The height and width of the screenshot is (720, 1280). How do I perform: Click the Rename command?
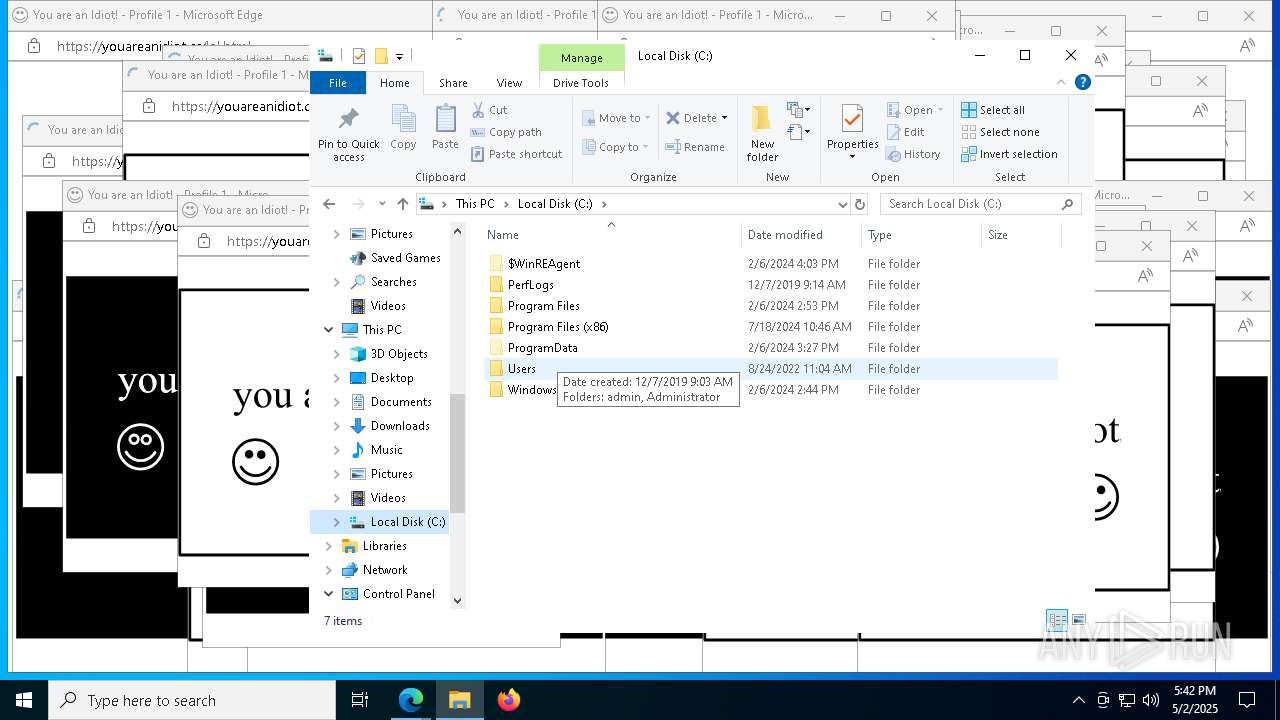tap(695, 147)
